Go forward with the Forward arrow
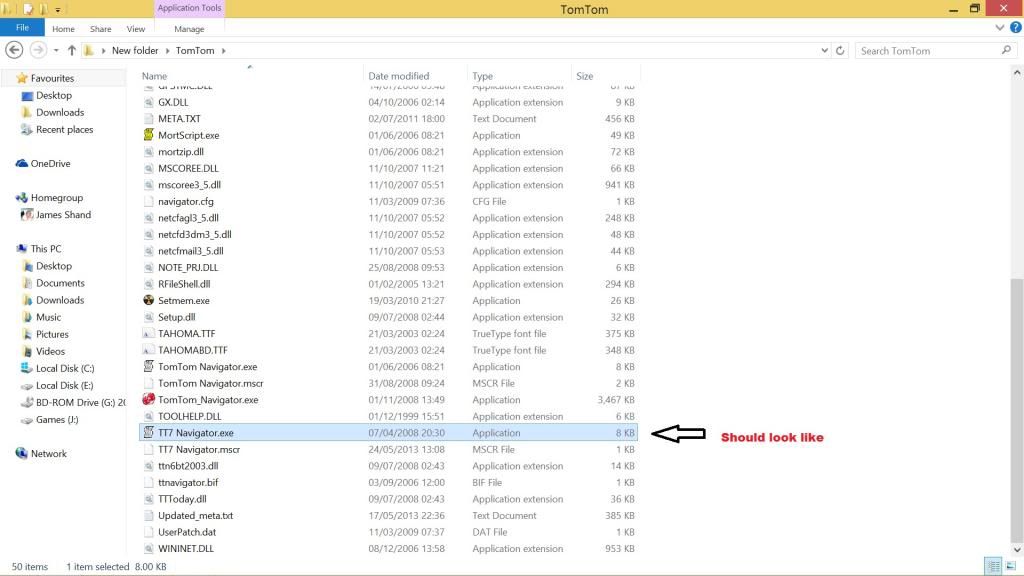The image size is (1024, 576). point(39,50)
